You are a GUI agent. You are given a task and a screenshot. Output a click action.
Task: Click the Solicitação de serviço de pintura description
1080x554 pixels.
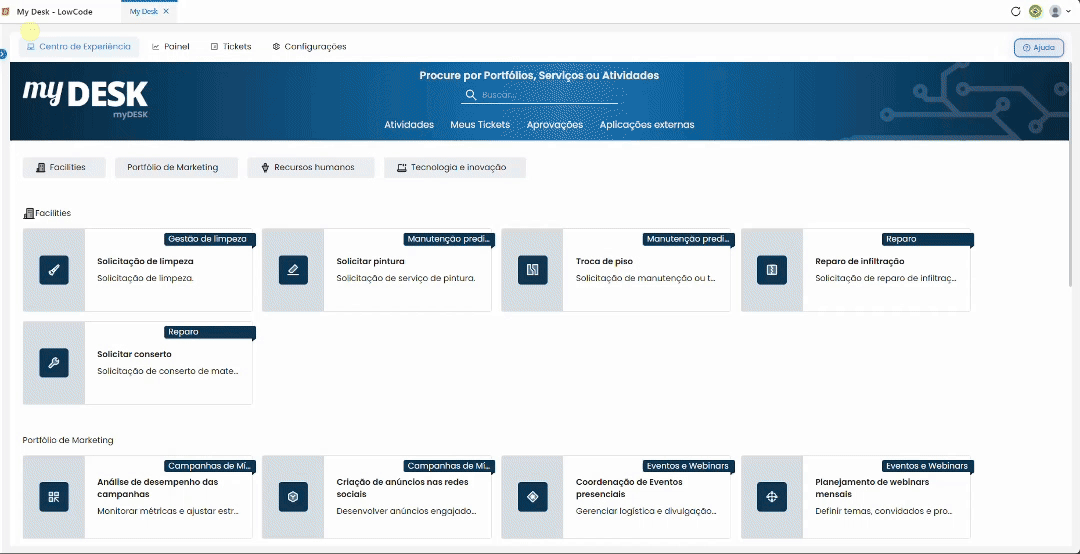coord(406,278)
